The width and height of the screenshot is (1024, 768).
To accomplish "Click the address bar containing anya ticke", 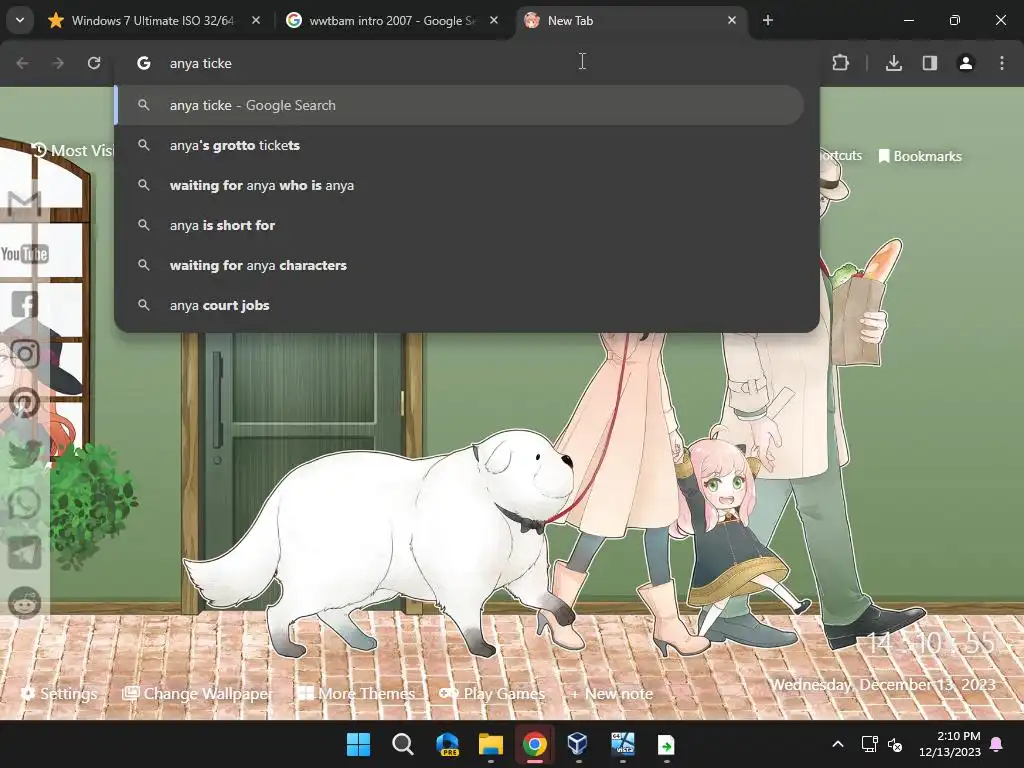I will 467,63.
